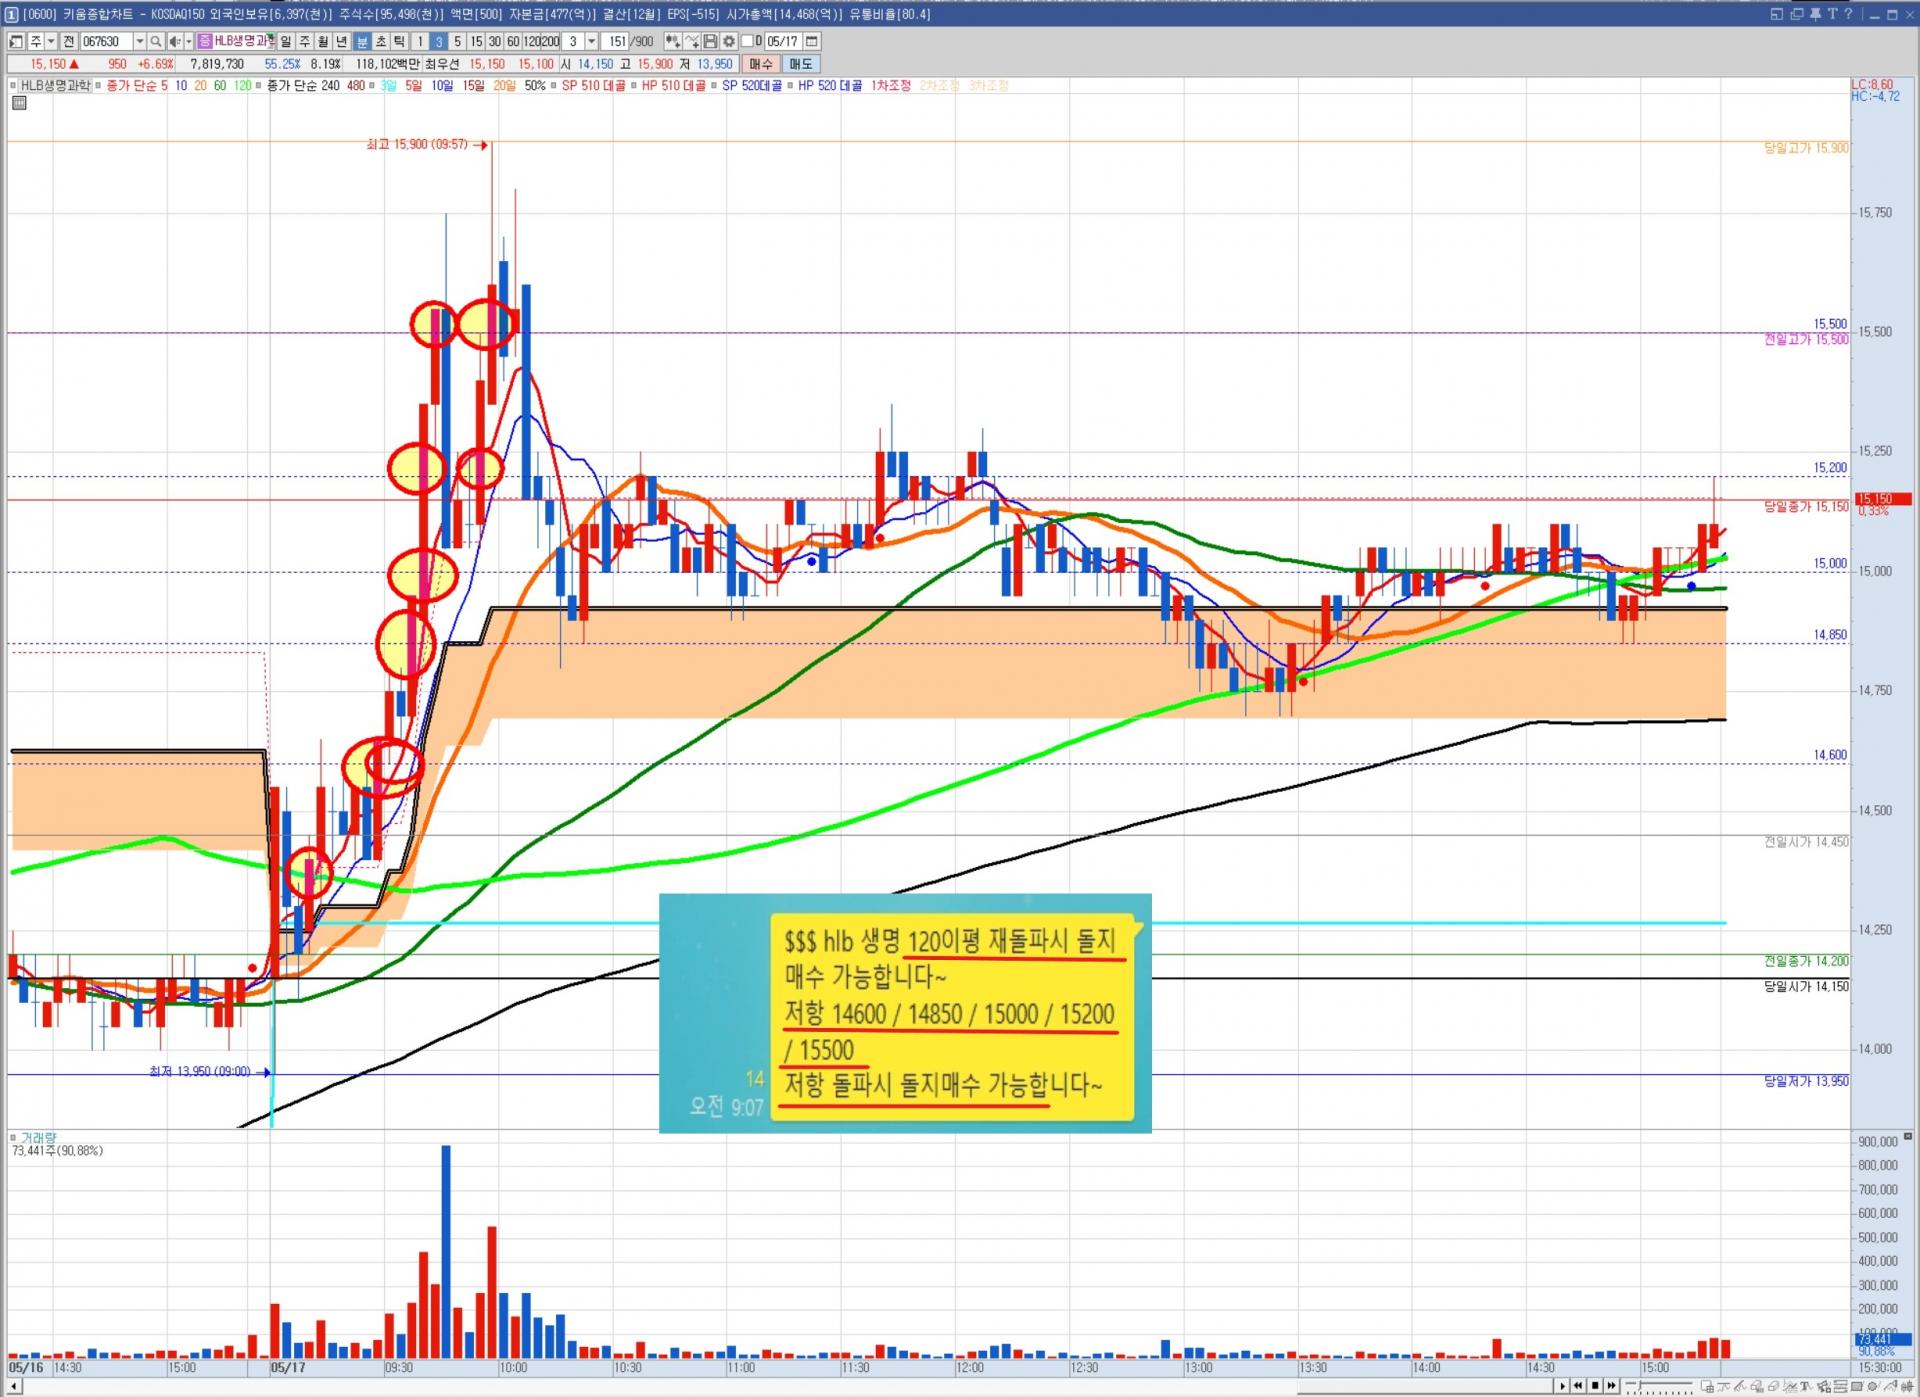The image size is (1920, 1397).
Task: Open chart settings gear icon
Action: (729, 41)
